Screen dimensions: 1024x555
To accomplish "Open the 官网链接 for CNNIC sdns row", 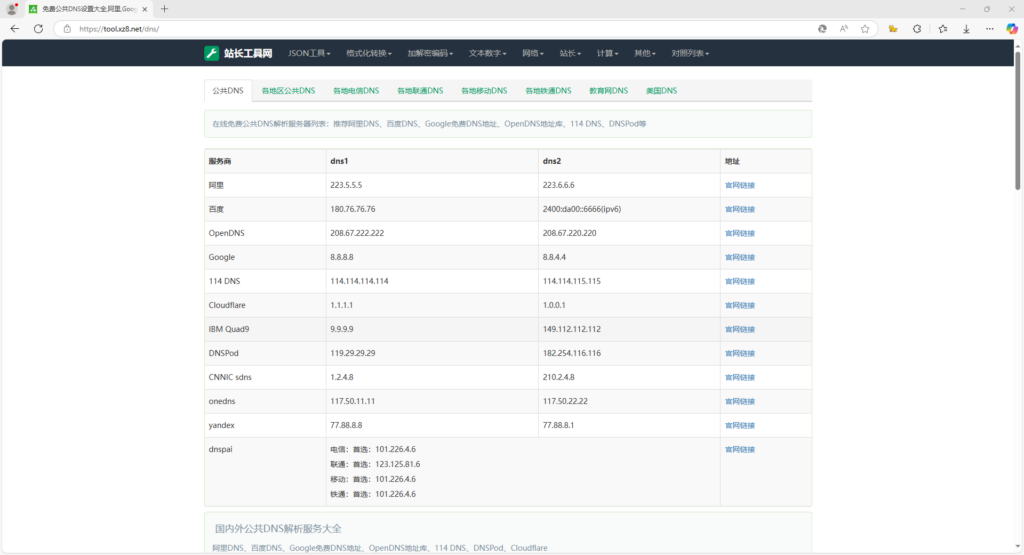I will 740,377.
